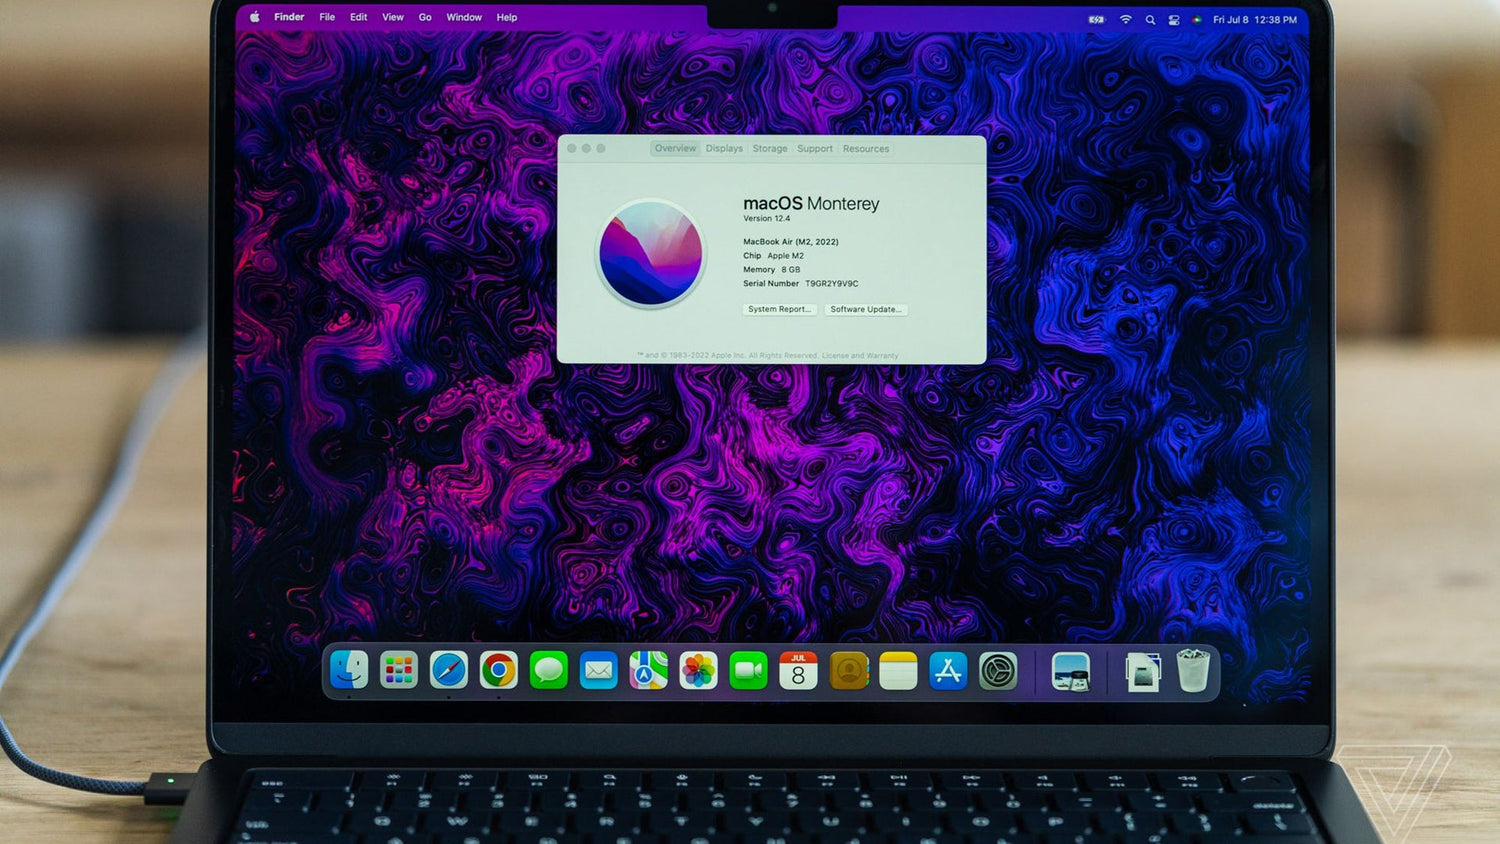The image size is (1500, 844).
Task: Click the System Report button
Action: [x=779, y=310]
